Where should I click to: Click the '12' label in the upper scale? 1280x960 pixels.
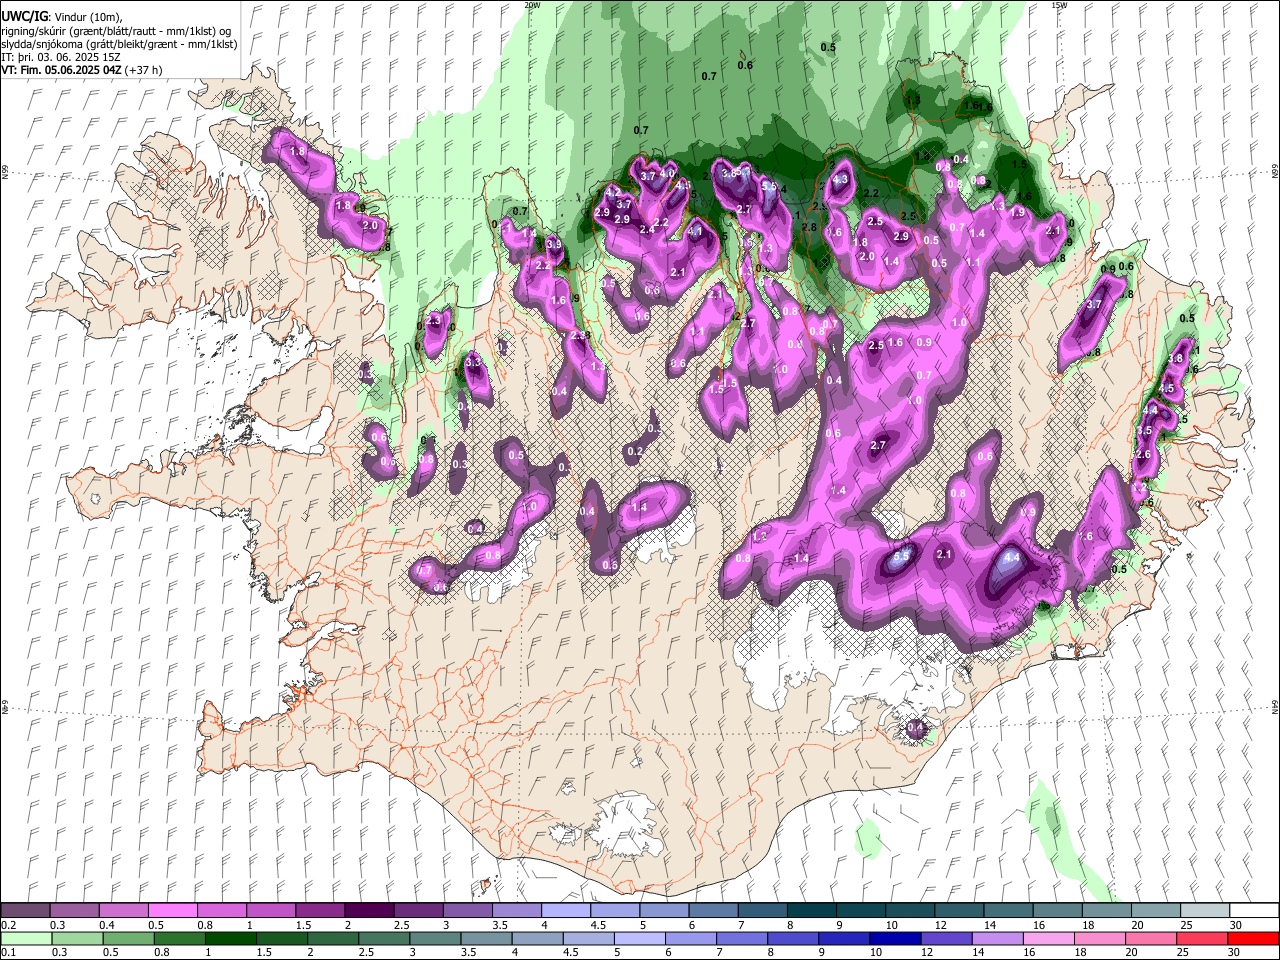tap(939, 925)
